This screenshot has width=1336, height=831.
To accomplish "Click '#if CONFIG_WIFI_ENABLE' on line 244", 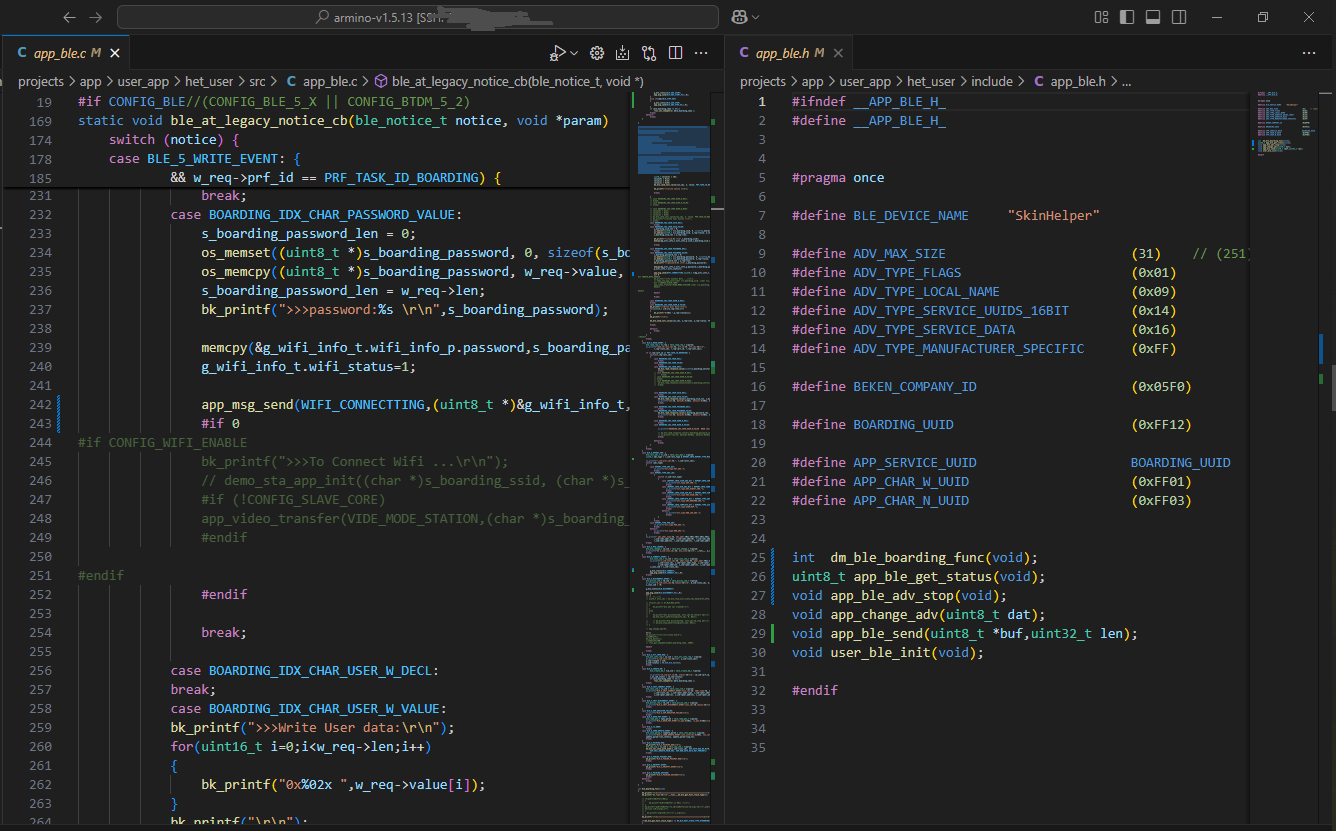I will pyautogui.click(x=162, y=444).
